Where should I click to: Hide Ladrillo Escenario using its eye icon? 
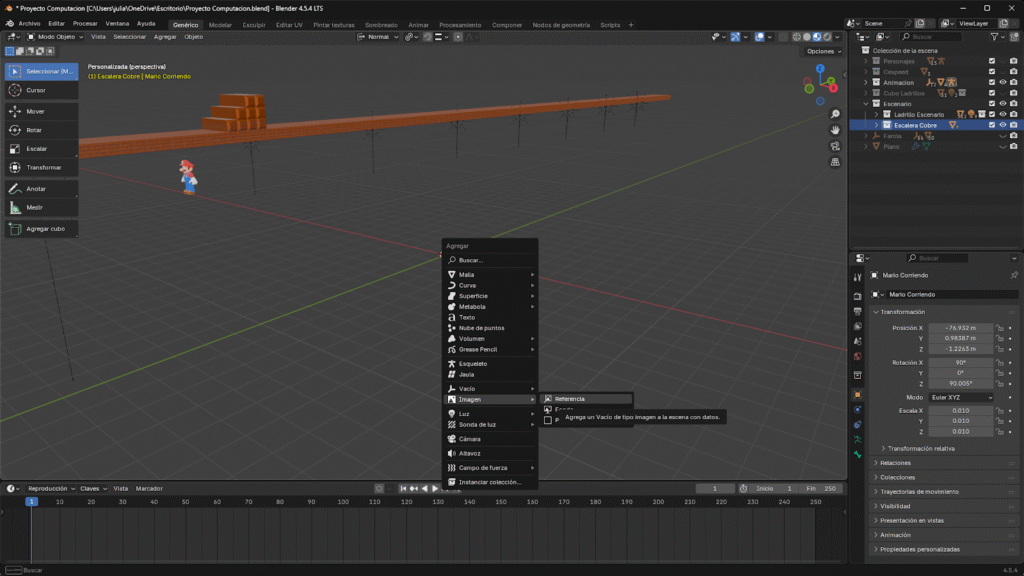point(1002,114)
